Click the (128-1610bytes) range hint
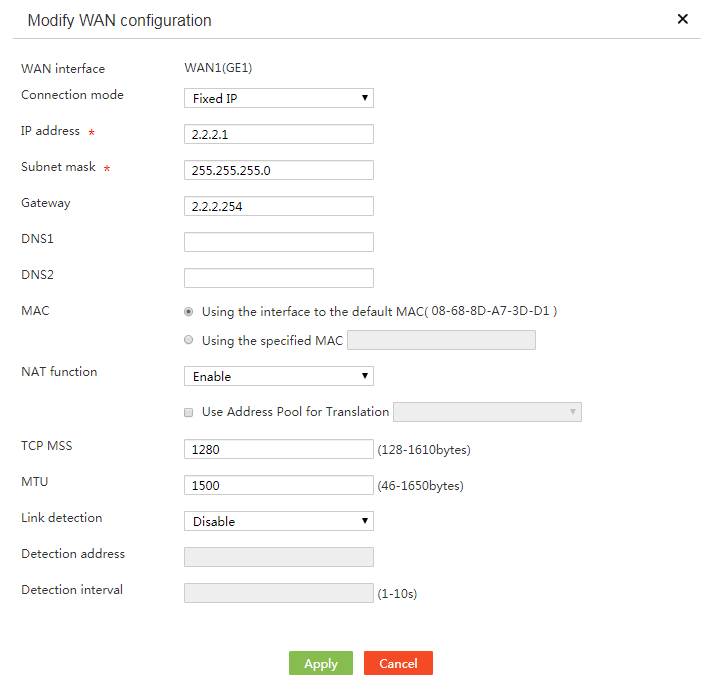Viewport: 712px width, 691px height. point(424,450)
